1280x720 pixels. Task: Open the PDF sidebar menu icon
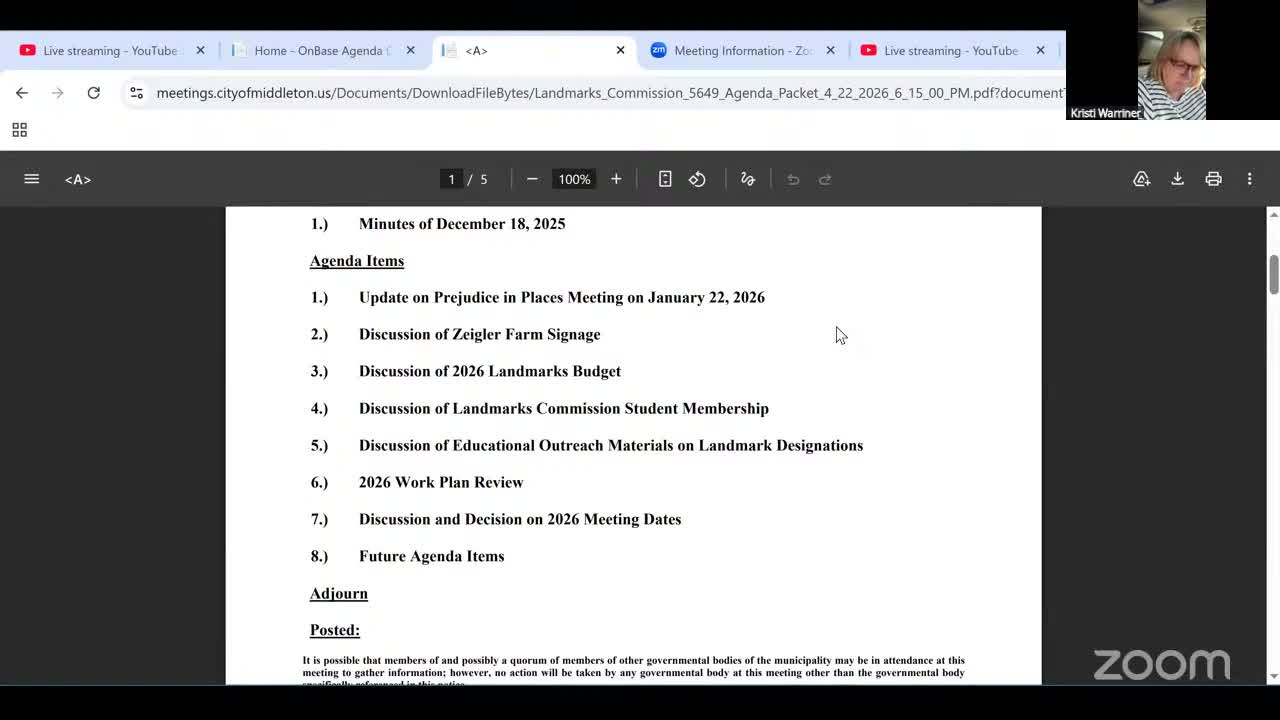32,179
